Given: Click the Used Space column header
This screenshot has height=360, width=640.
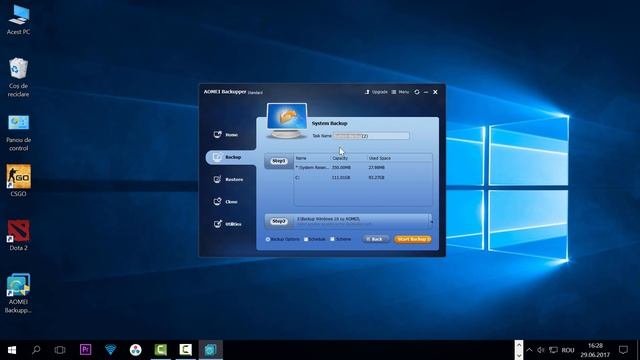Looking at the screenshot, I should click(380, 158).
